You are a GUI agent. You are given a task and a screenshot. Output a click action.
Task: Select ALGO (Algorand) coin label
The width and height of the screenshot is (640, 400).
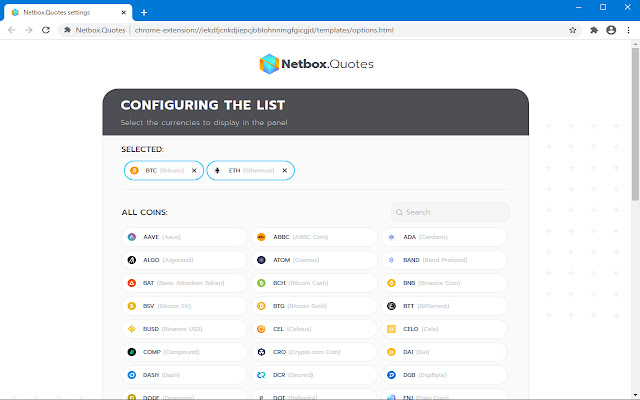168,260
